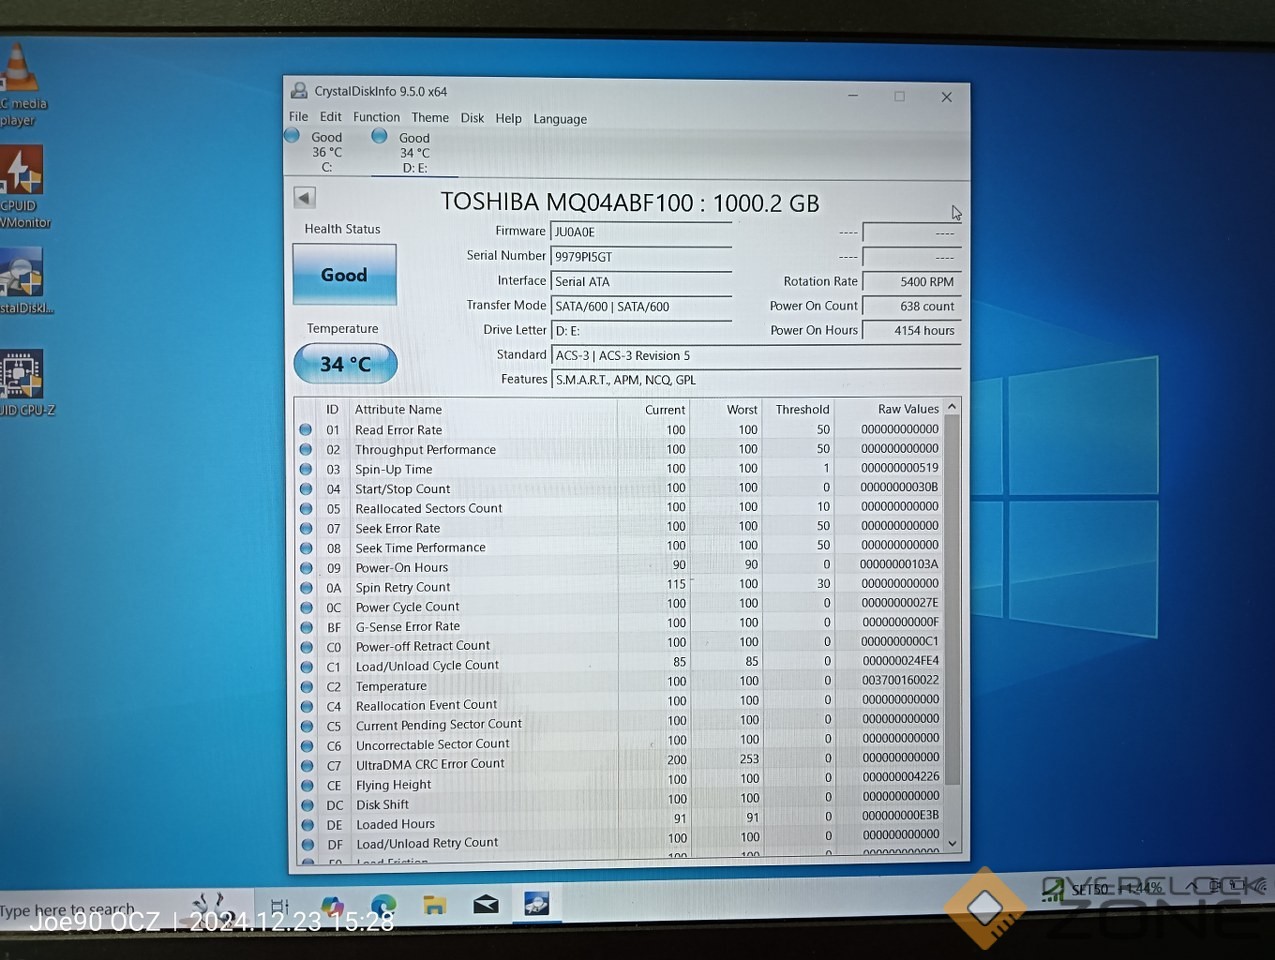Click the status circle for Power-On Hours
This screenshot has height=960, width=1275.
tap(306, 568)
